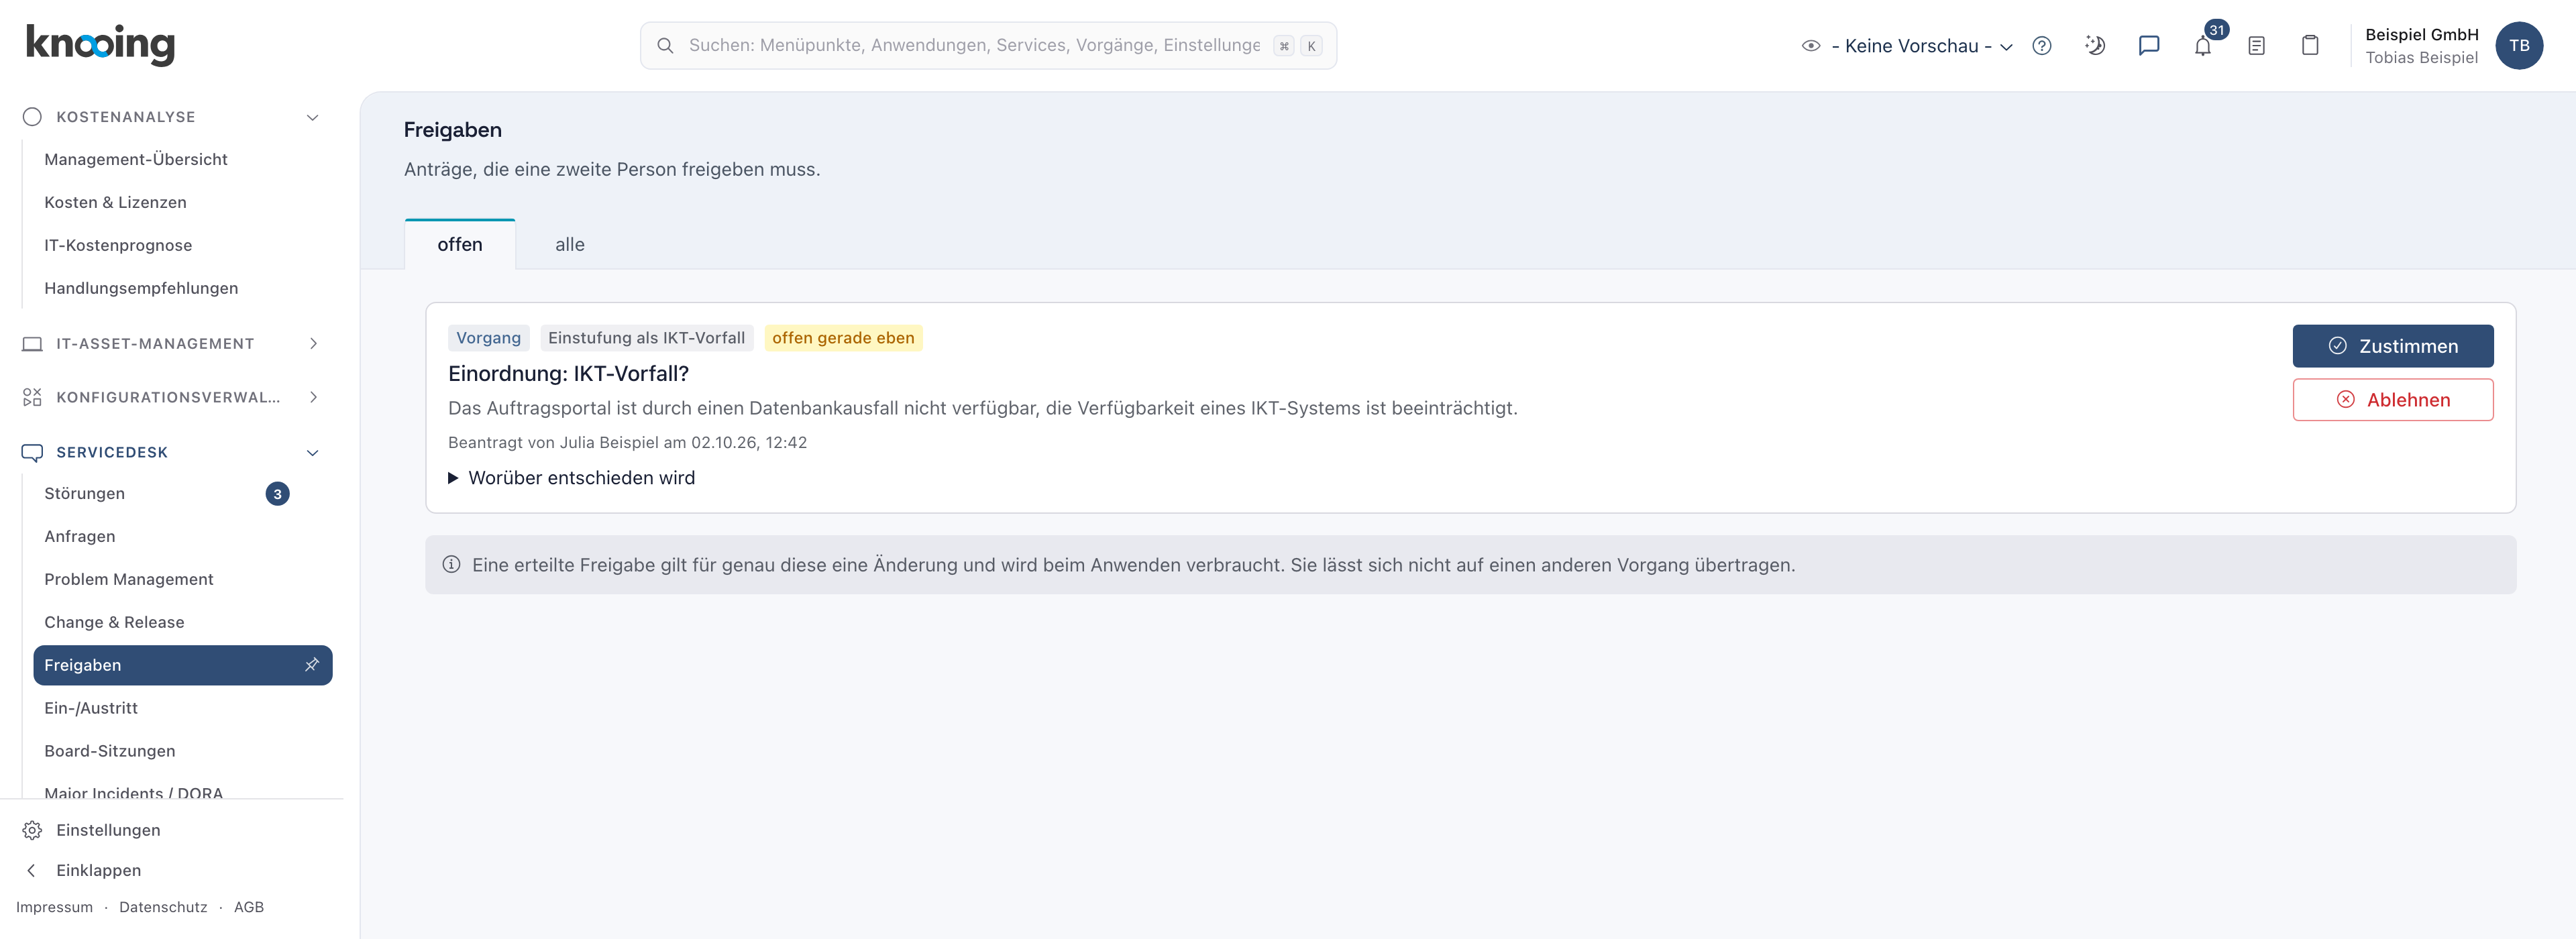Open Change & Release menu item
Viewport: 2576px width, 939px height.
click(114, 623)
